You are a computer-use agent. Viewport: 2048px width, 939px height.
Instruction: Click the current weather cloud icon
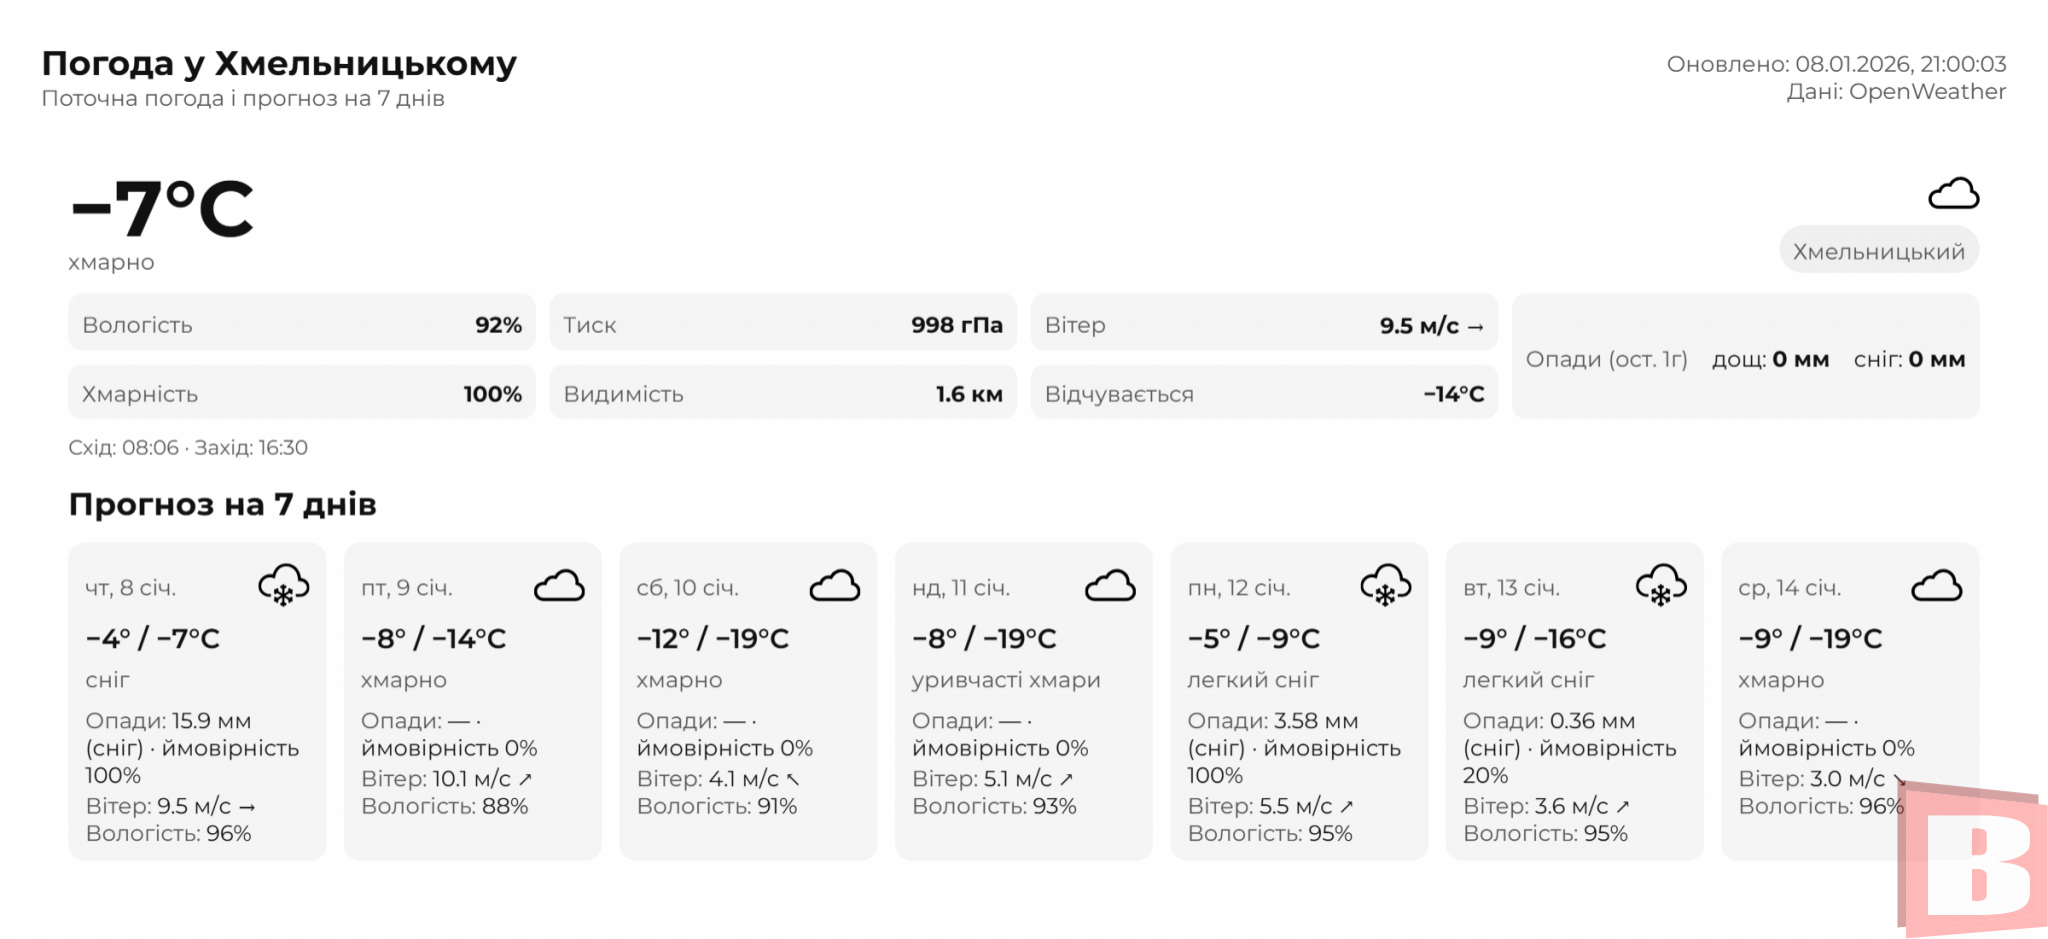pos(1953,194)
